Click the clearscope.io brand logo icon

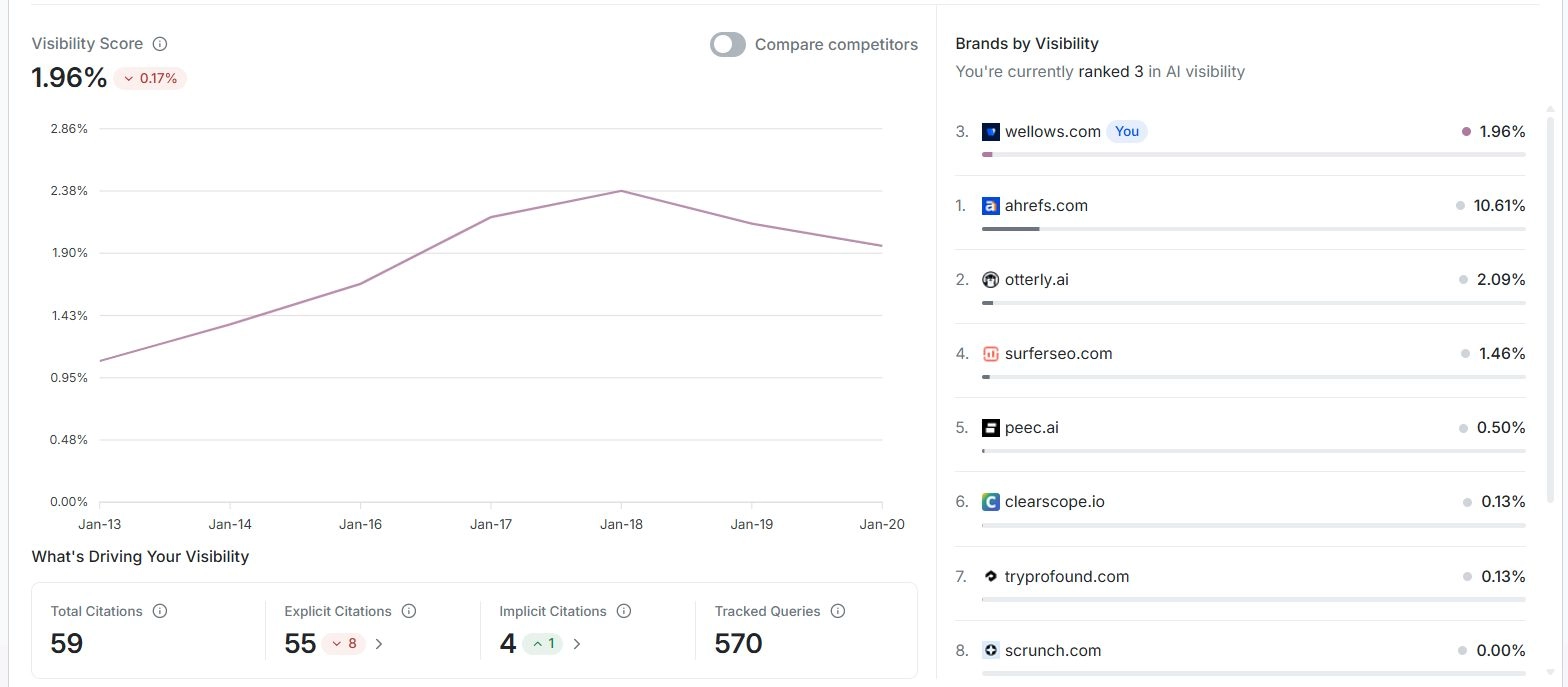991,502
